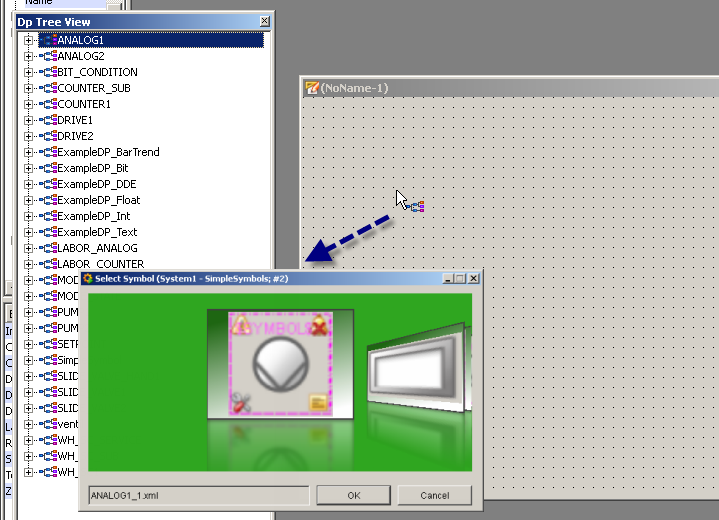Cancel the Select Symbol dialog
Viewport: 719px width, 520px height.
point(434,495)
